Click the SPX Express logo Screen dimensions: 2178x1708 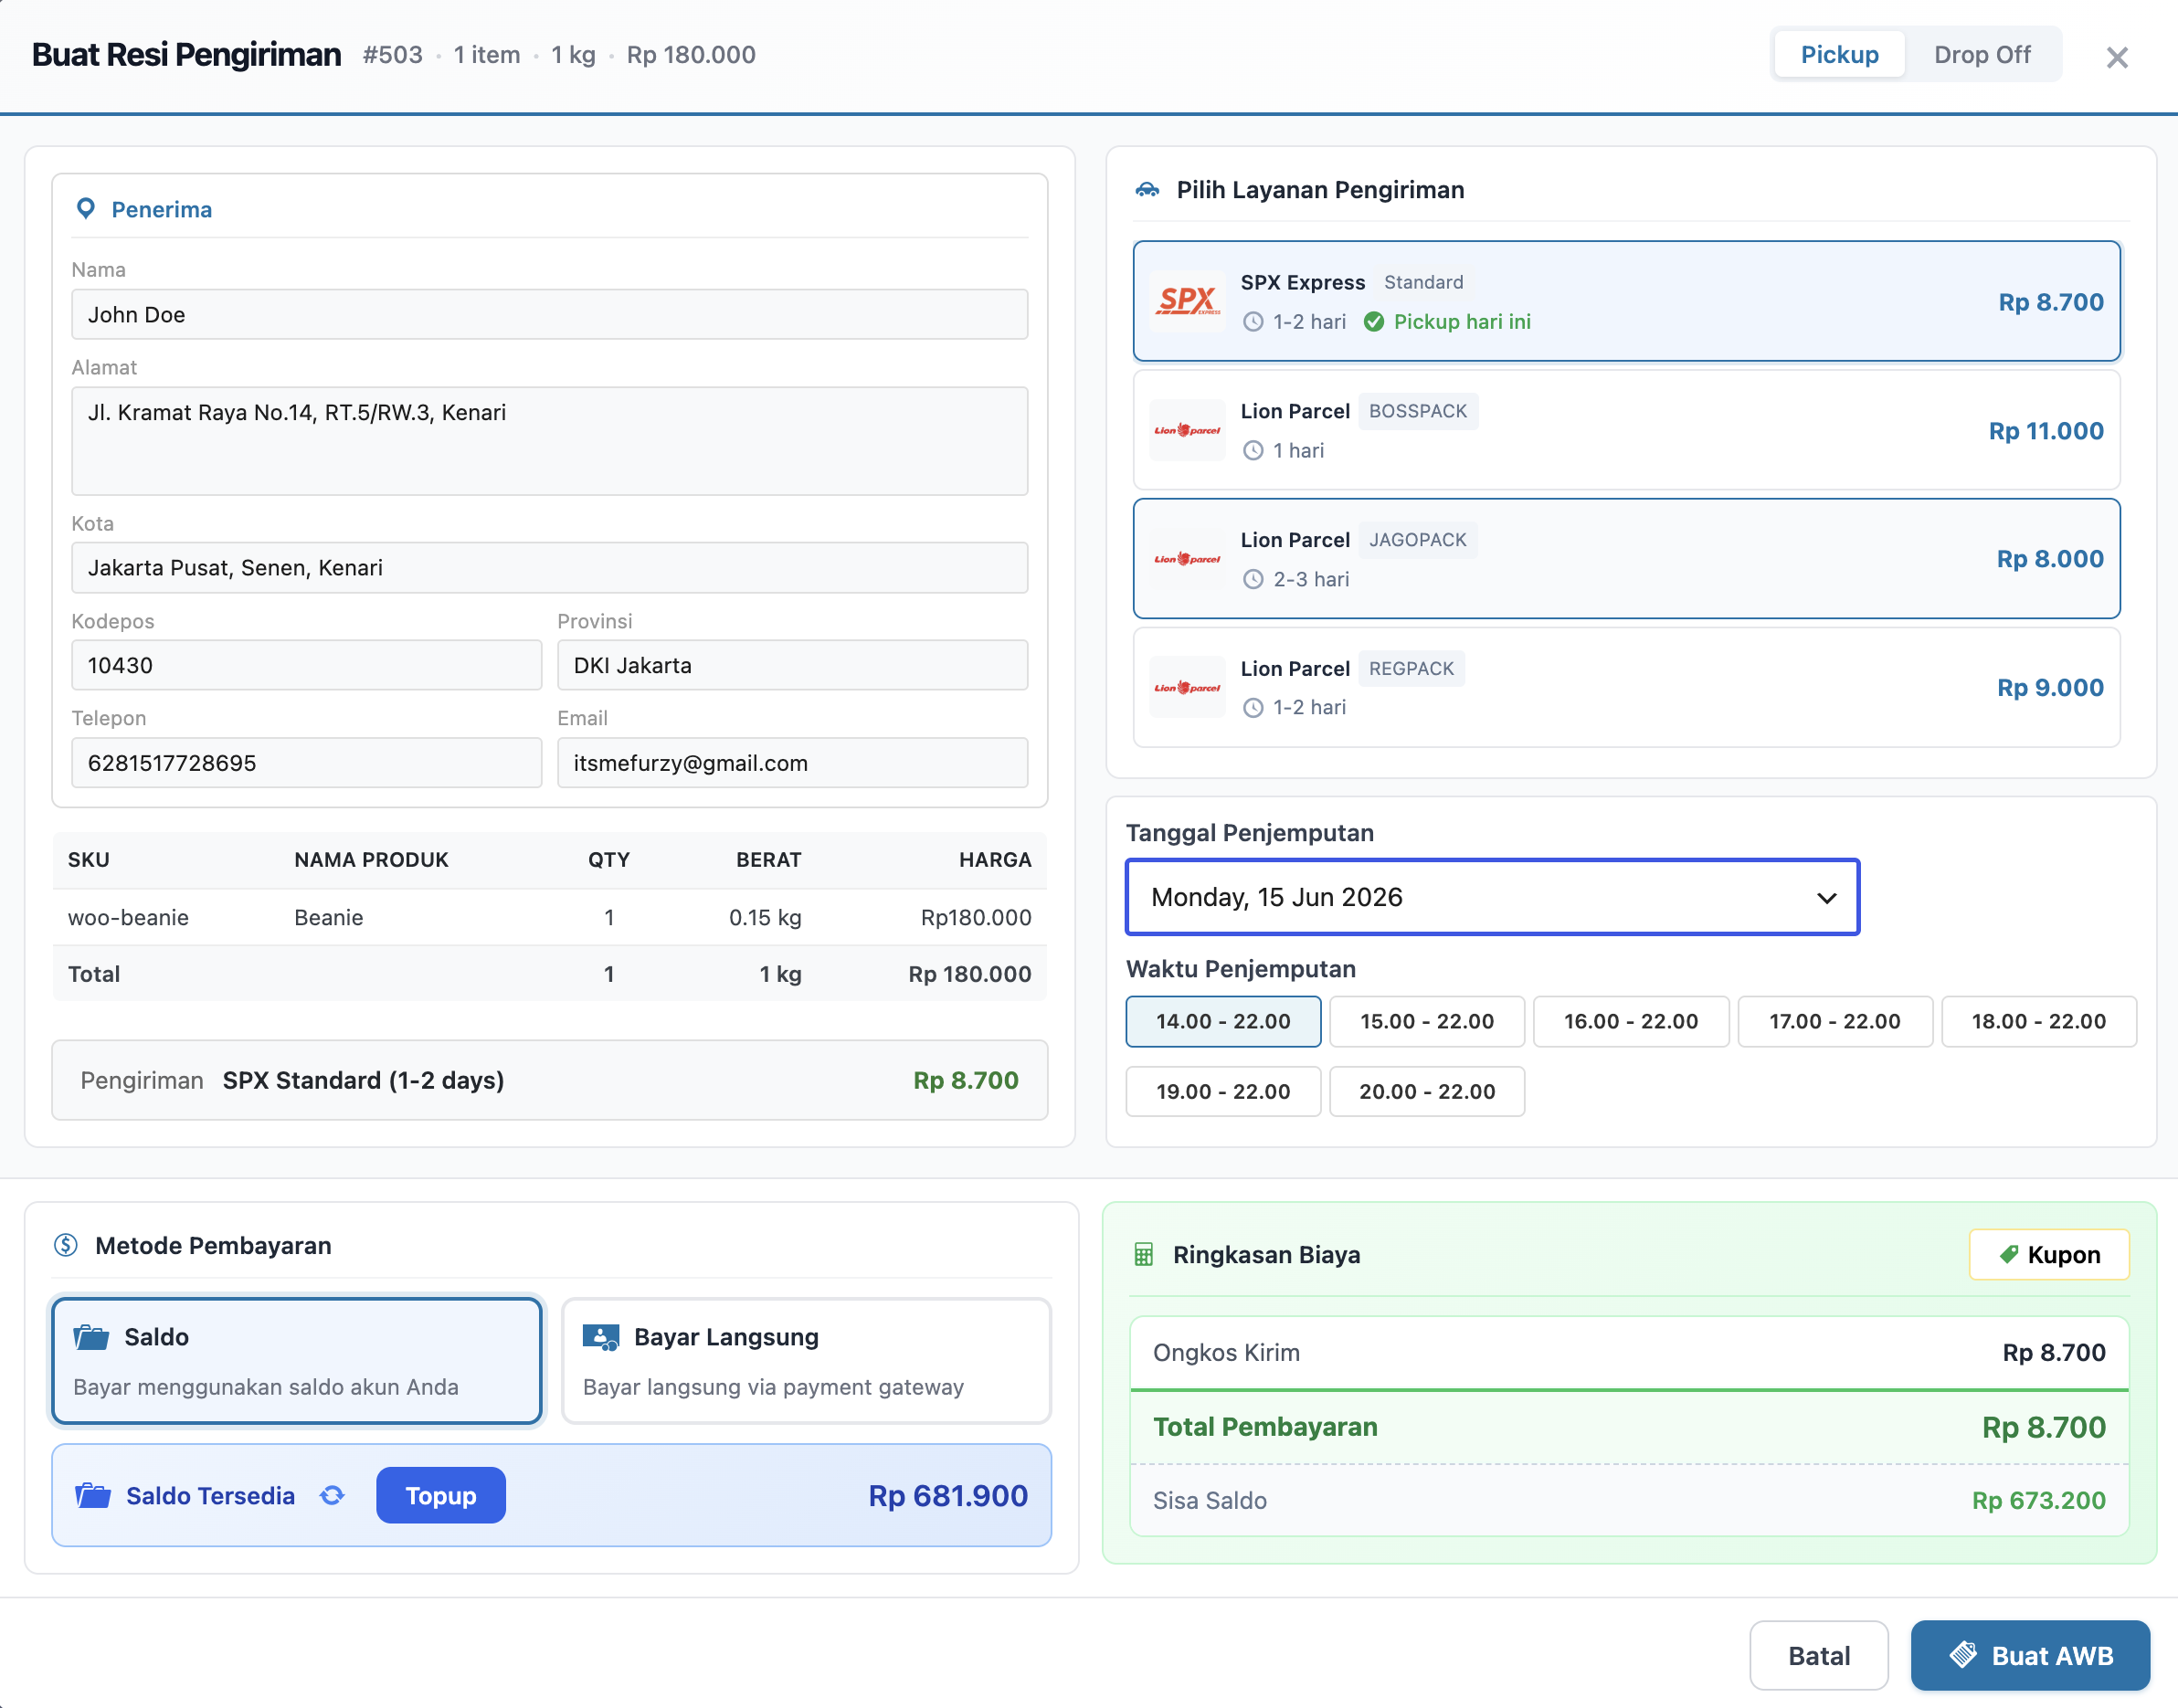tap(1187, 301)
